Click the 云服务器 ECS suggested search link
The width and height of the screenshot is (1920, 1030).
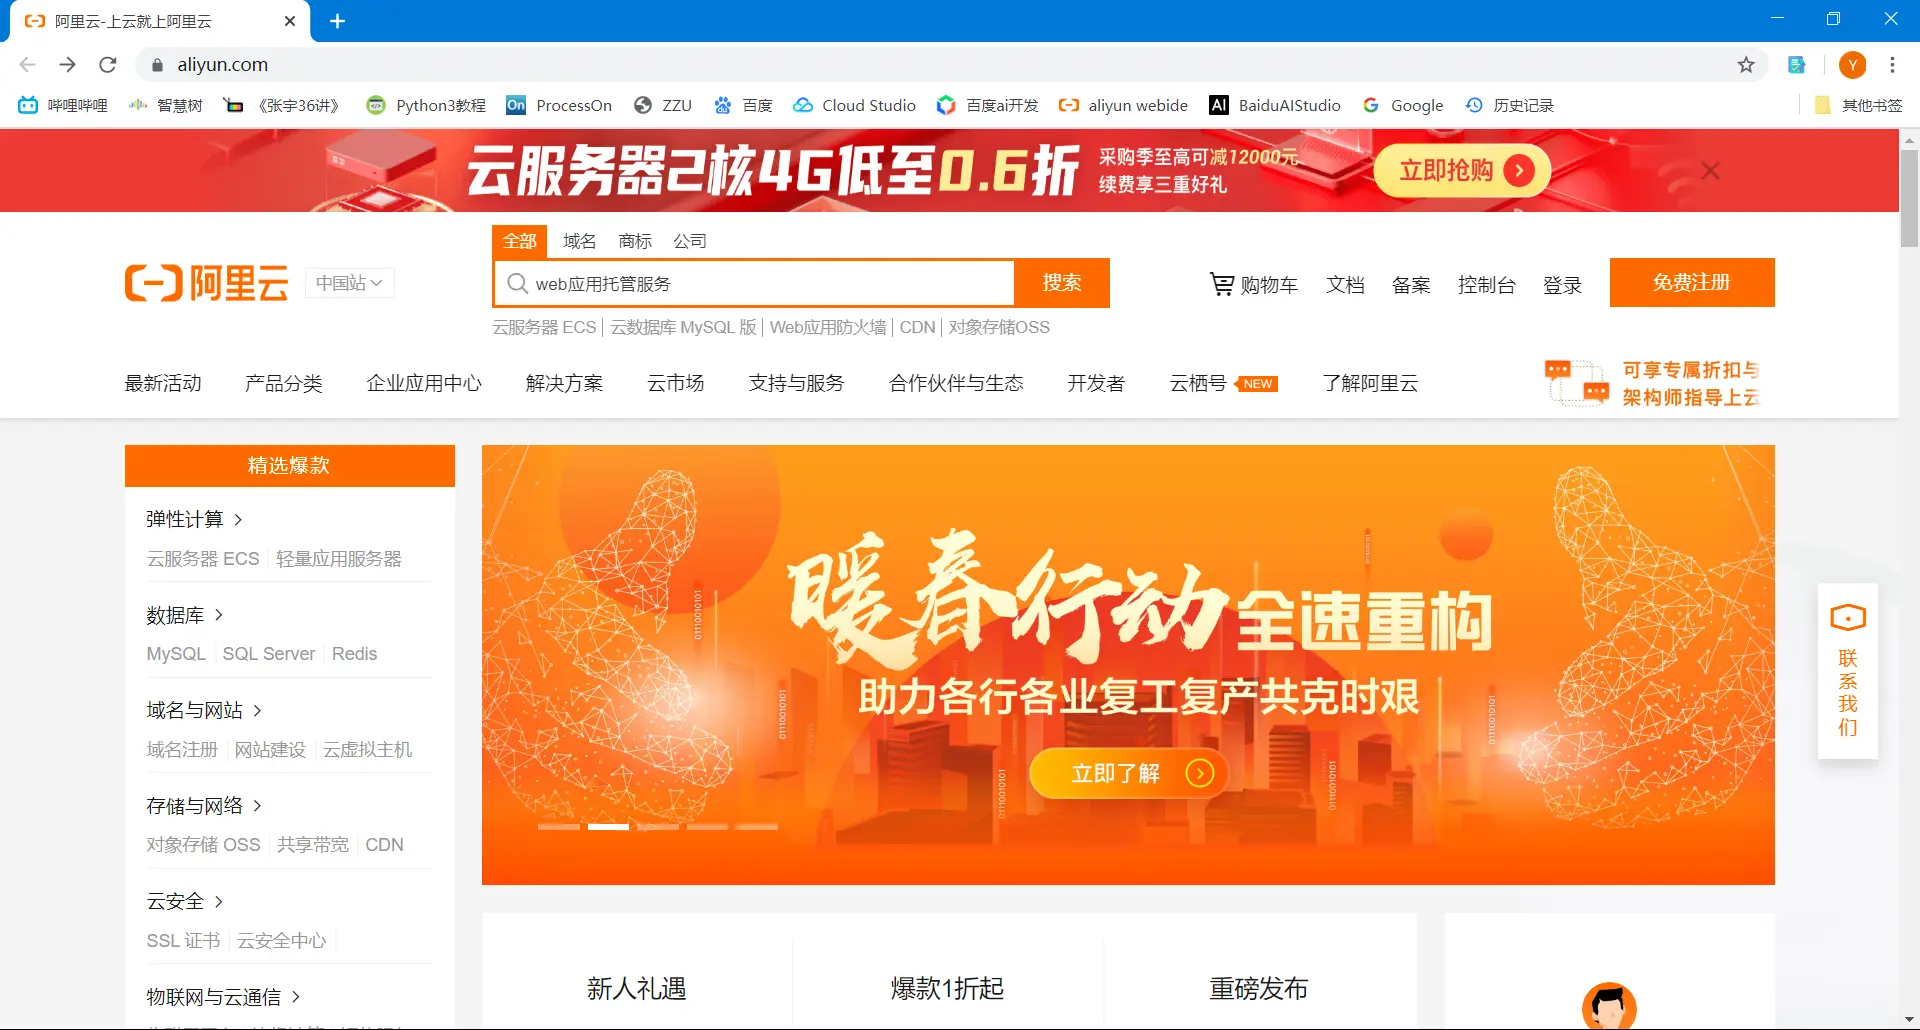[544, 327]
